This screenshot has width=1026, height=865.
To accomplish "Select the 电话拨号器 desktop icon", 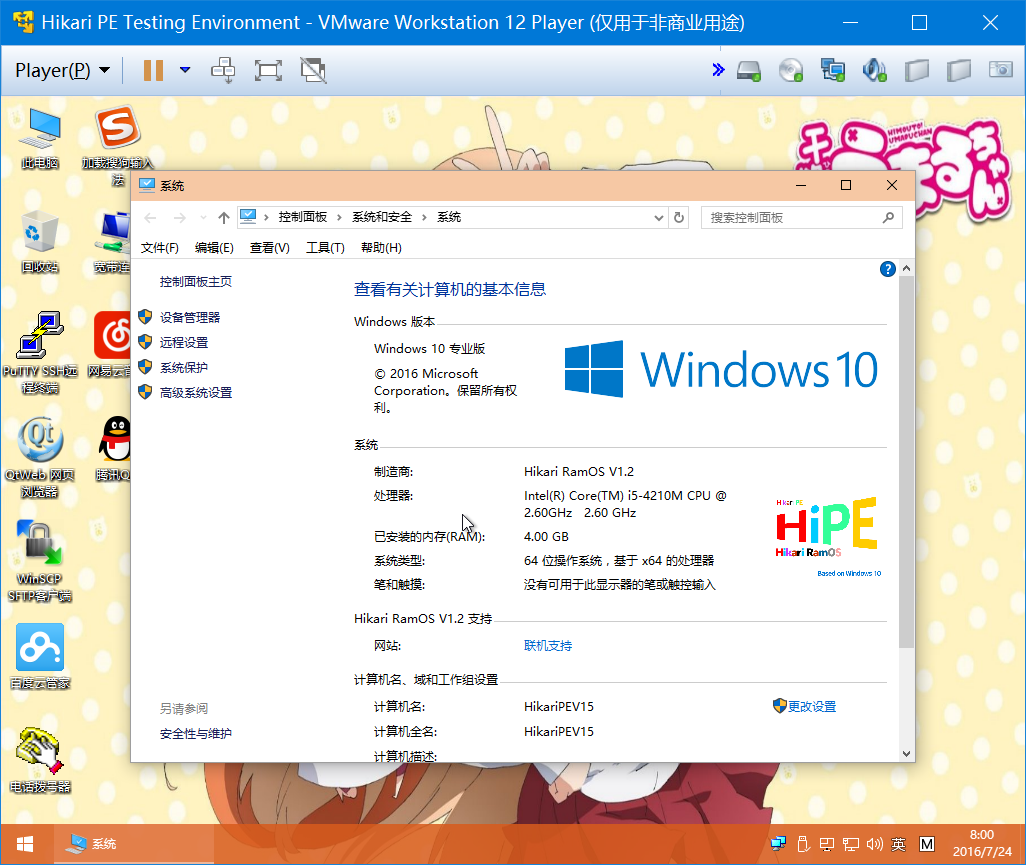I will (40, 760).
